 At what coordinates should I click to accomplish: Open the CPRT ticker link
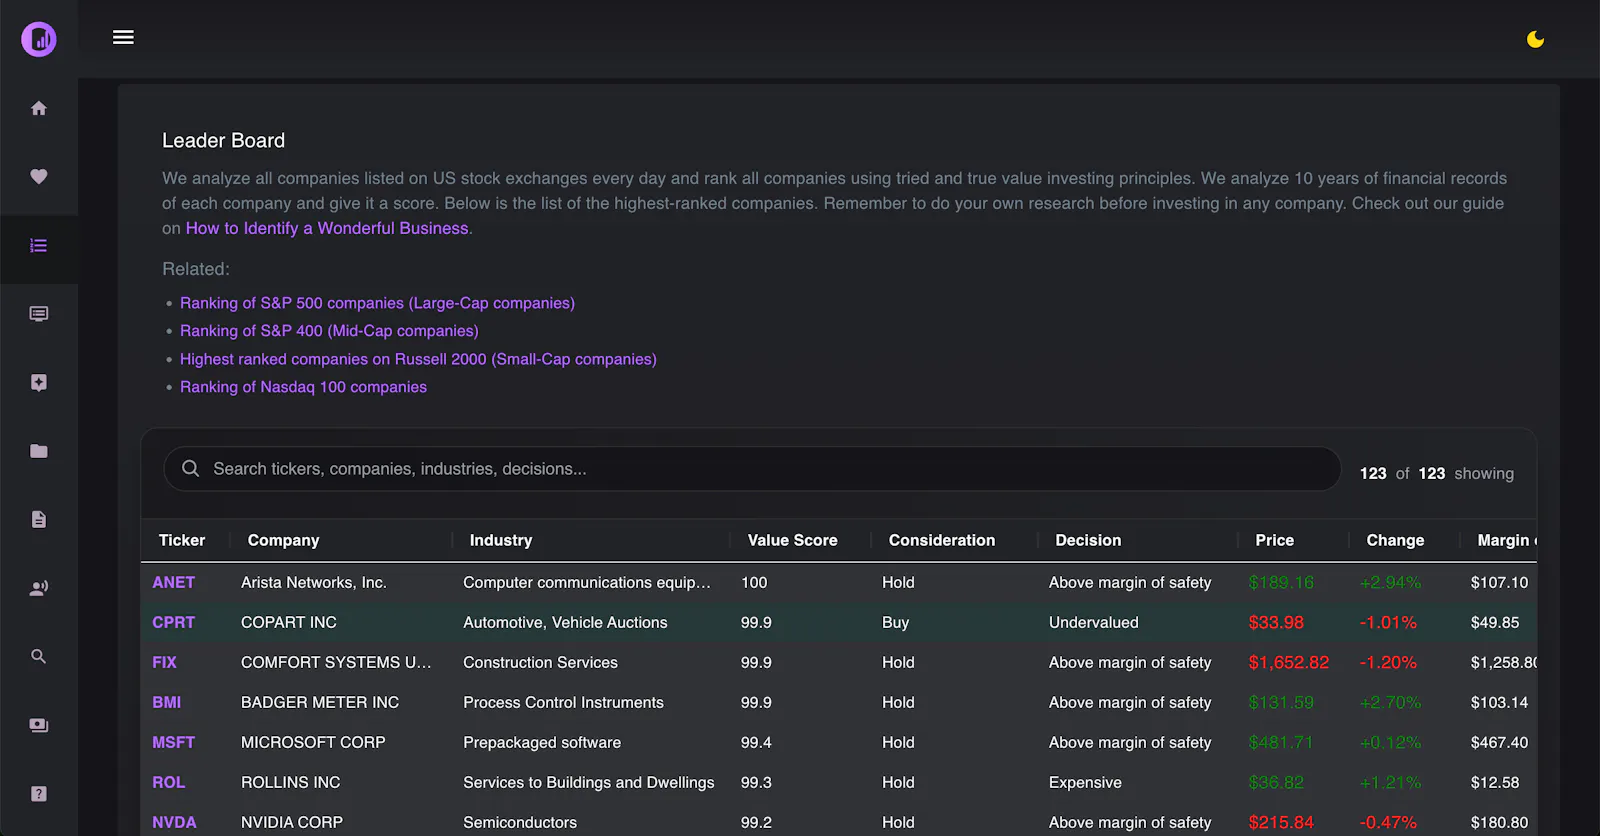[173, 622]
